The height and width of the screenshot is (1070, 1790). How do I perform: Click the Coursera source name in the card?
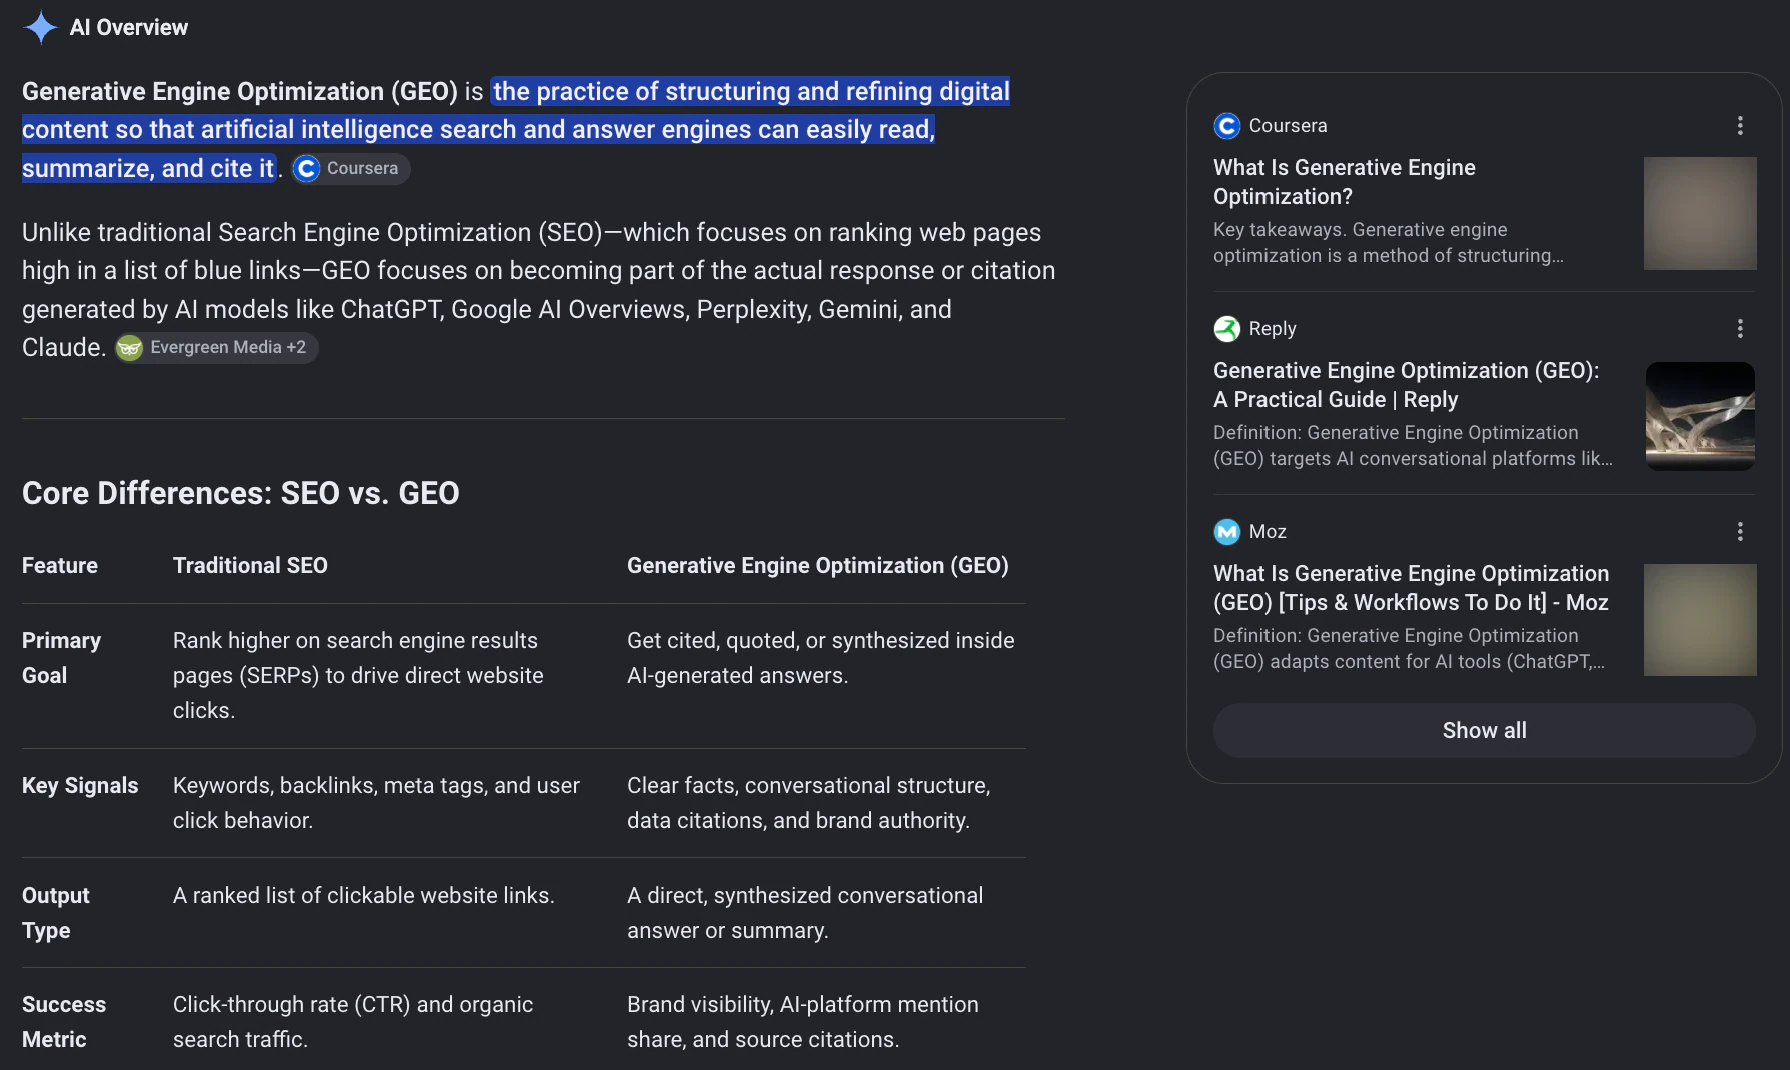[1288, 126]
